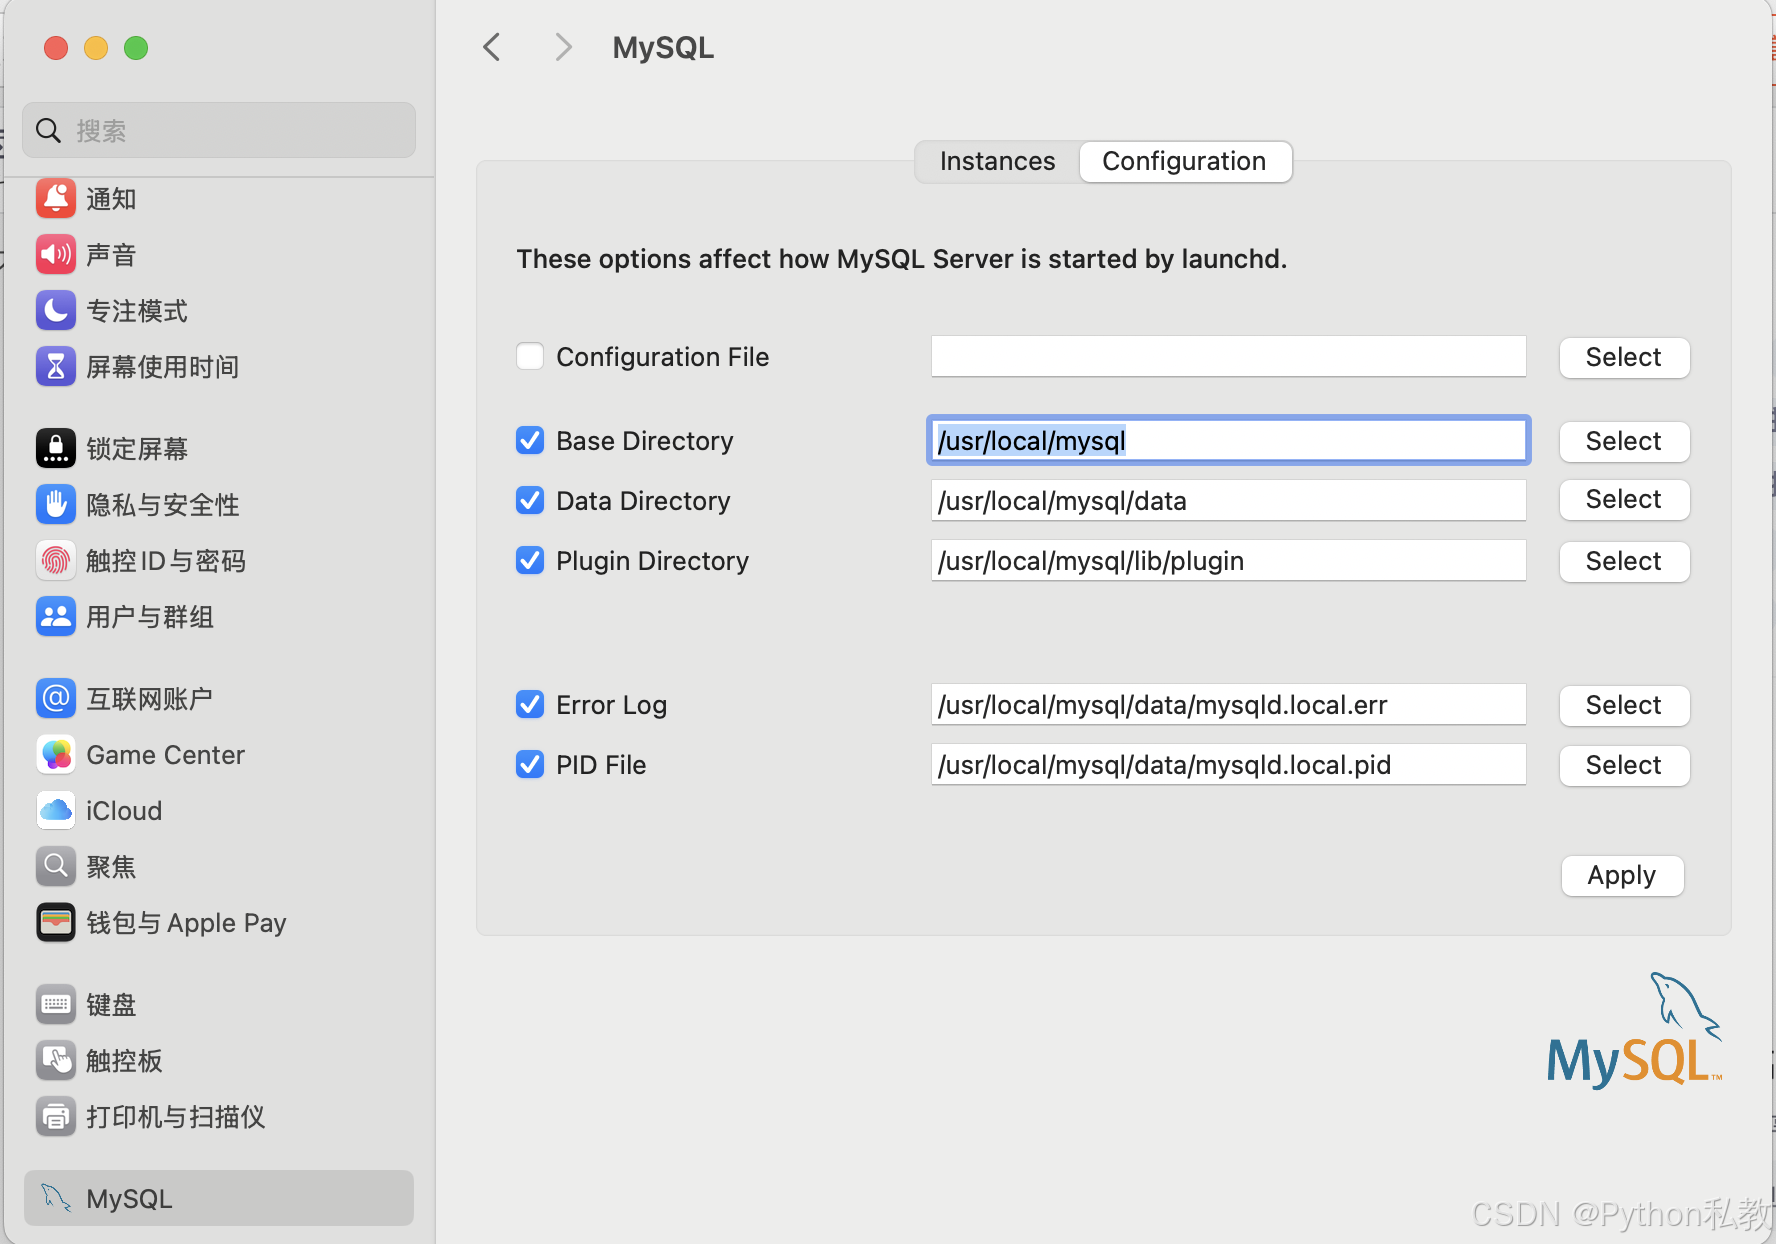Click Select for Plugin Directory
Viewport: 1776px width, 1244px height.
tap(1624, 561)
